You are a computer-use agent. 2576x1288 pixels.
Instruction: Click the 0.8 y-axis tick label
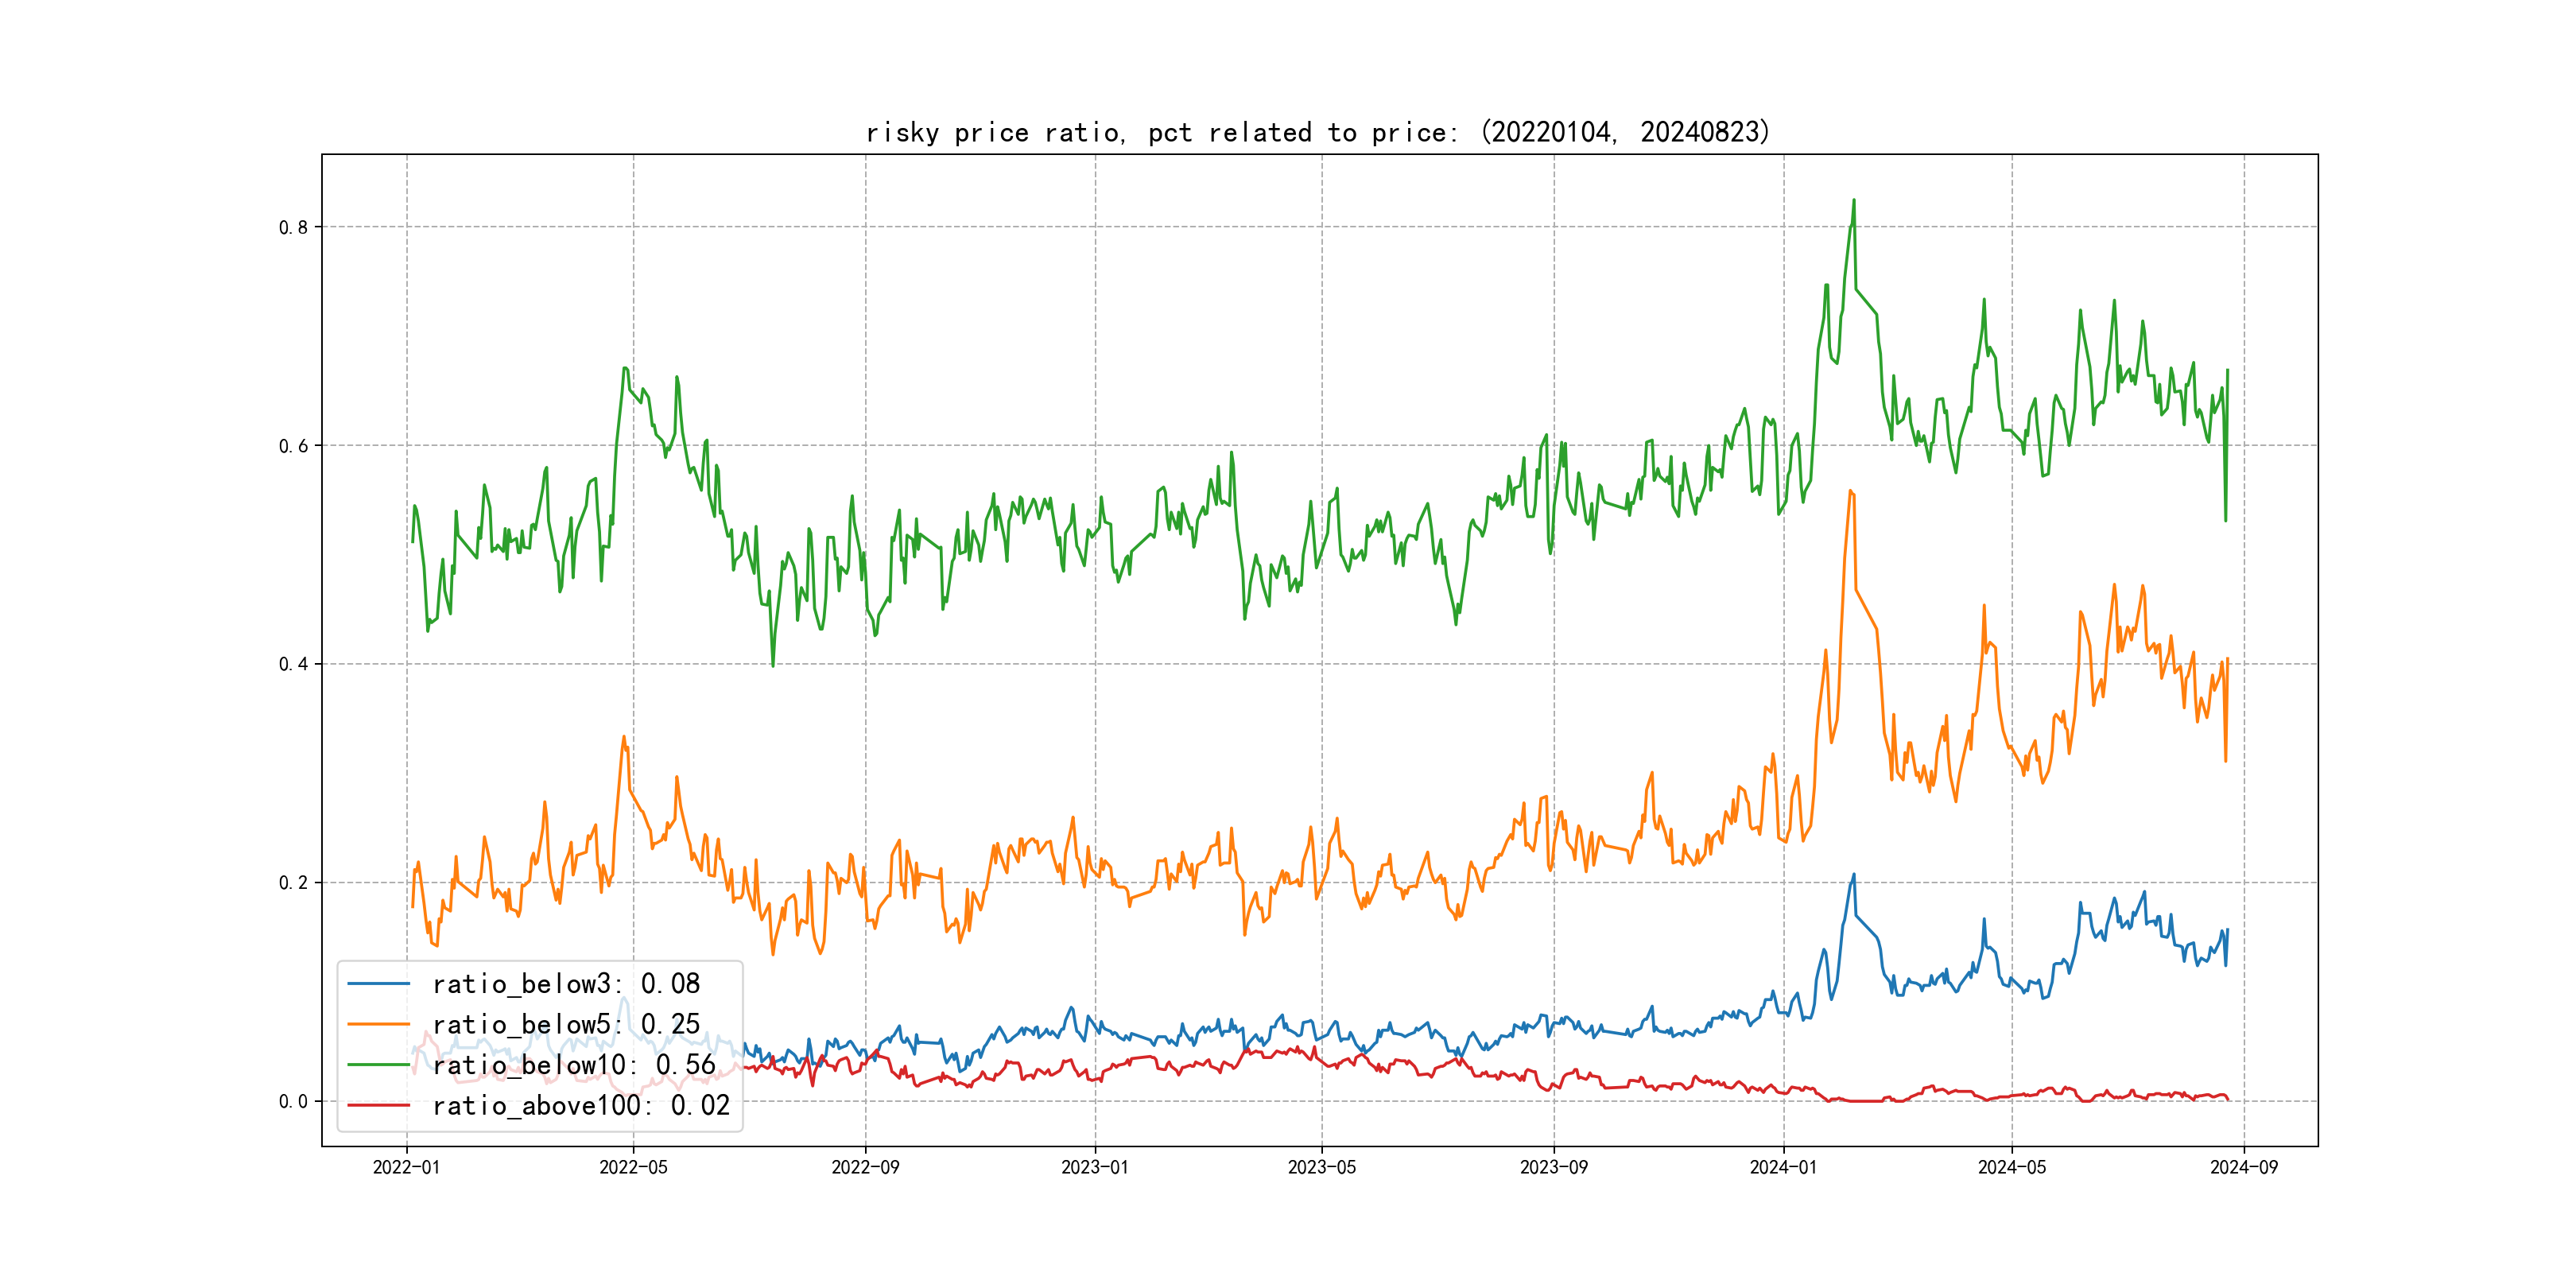pos(293,227)
